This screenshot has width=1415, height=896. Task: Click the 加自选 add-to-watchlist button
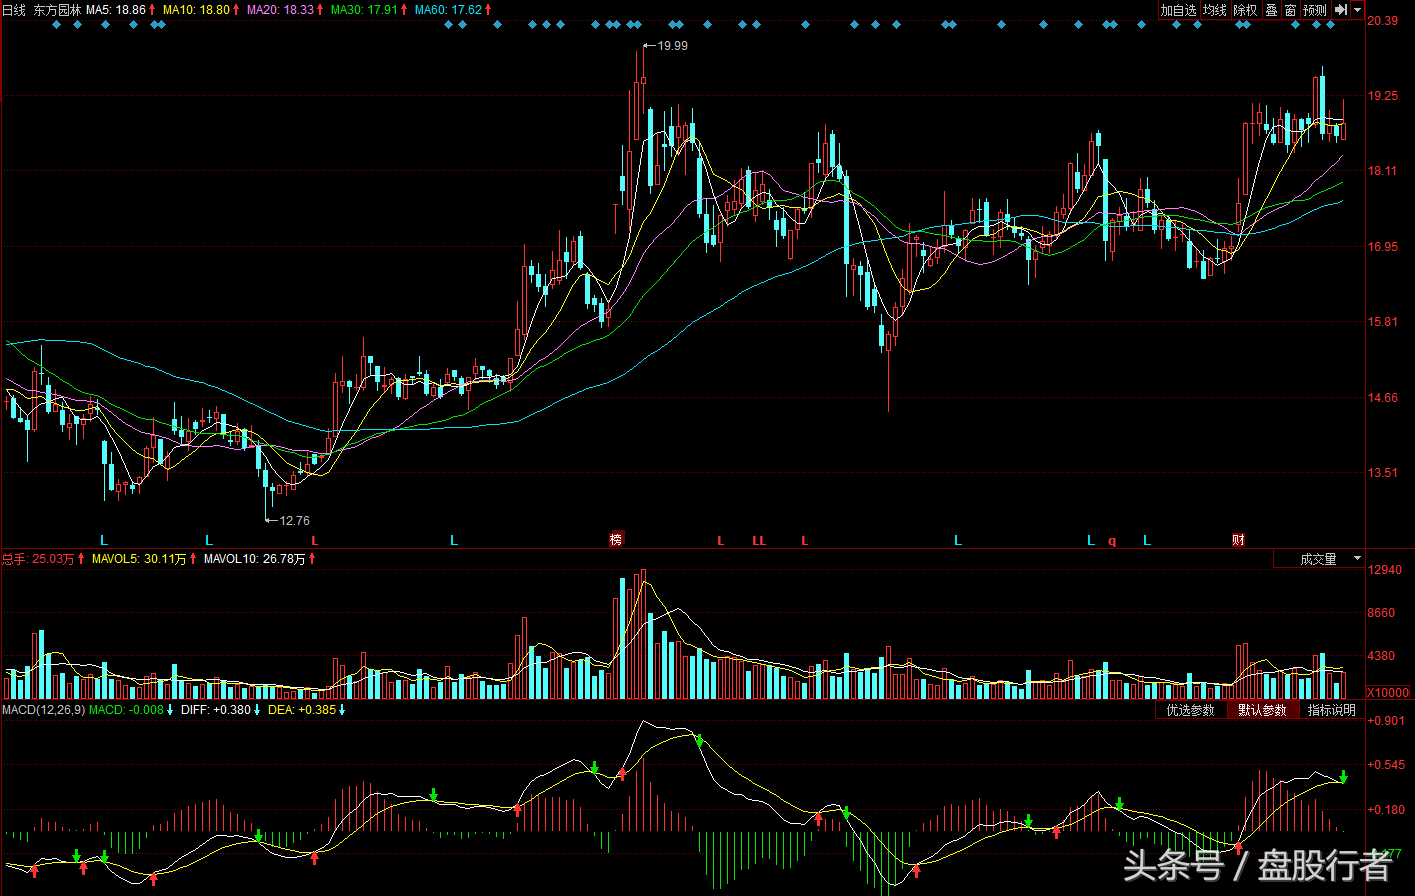click(1178, 10)
